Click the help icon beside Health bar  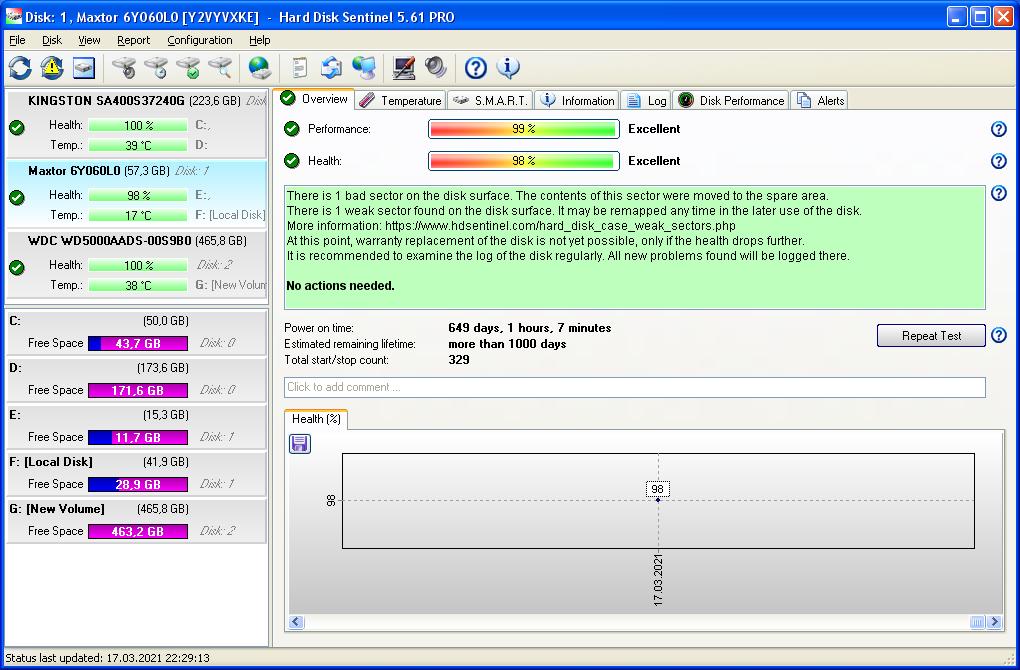(x=999, y=161)
